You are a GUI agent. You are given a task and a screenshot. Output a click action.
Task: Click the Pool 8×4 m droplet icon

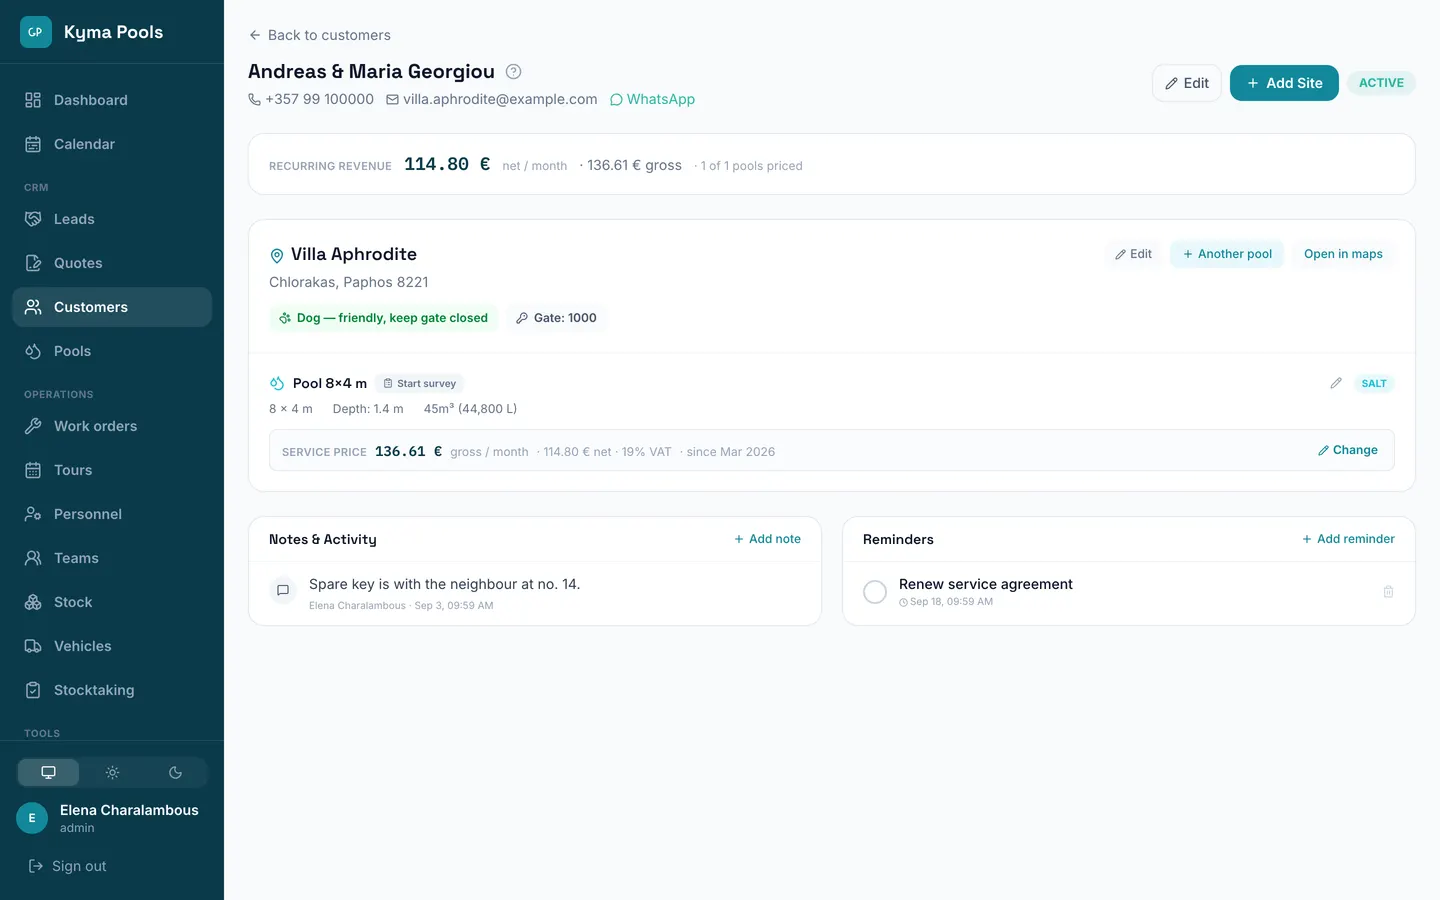[x=277, y=383]
